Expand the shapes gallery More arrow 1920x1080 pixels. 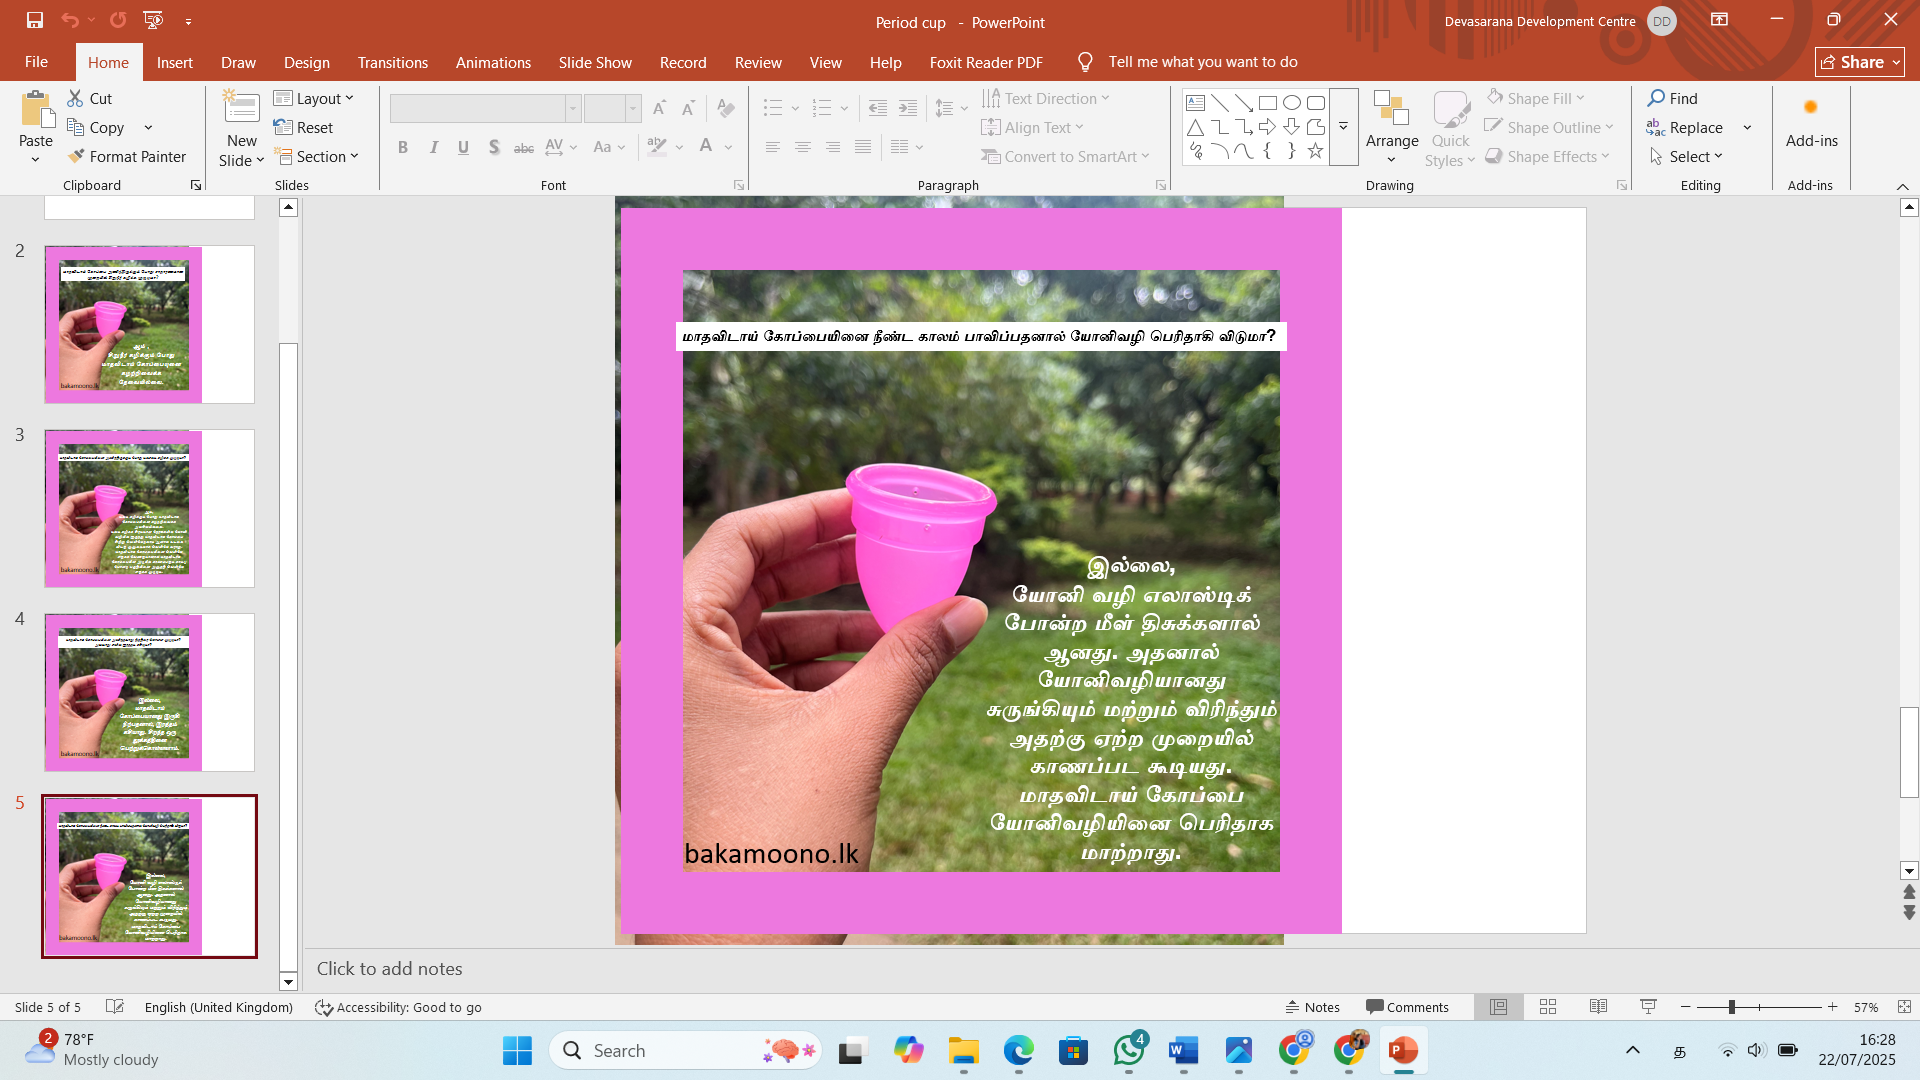[1343, 127]
